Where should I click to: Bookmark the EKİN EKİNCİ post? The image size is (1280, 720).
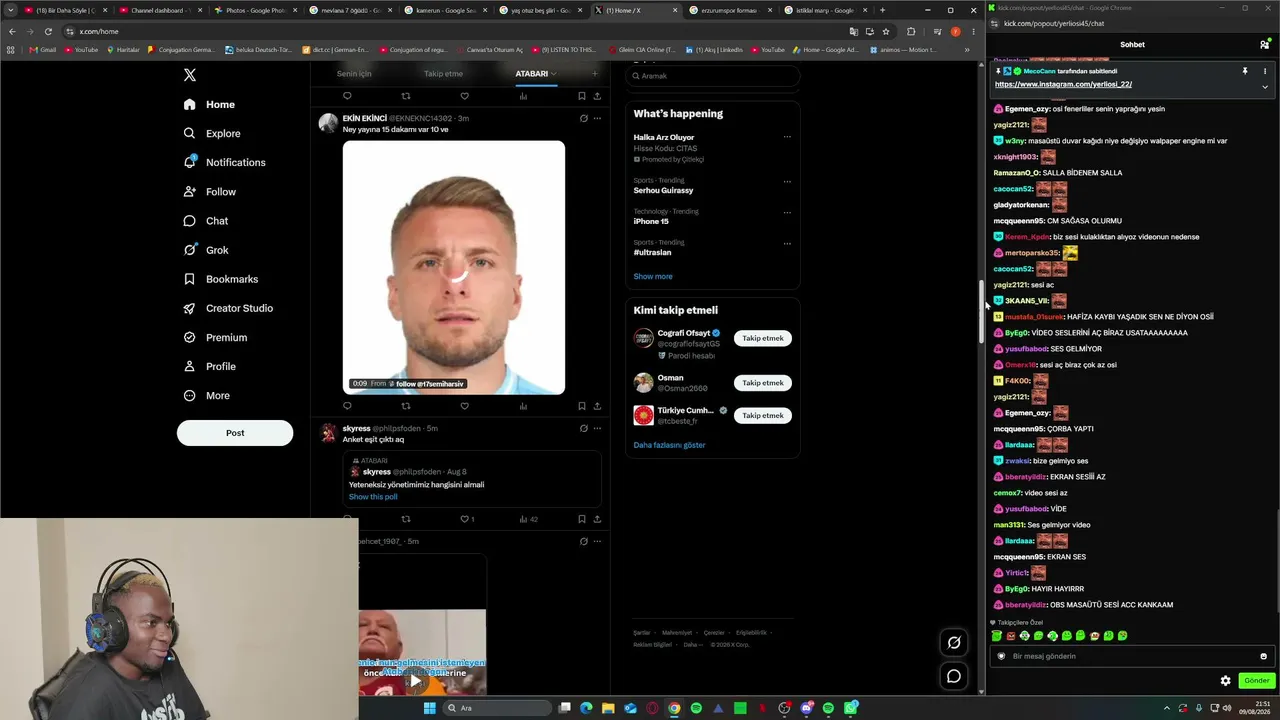tap(581, 406)
